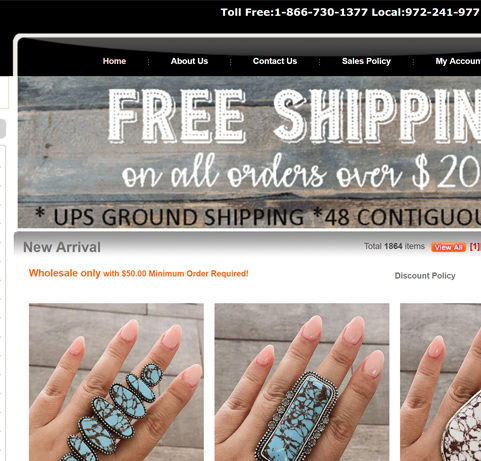Go to the Home page
This screenshot has height=461, width=481.
tap(114, 61)
